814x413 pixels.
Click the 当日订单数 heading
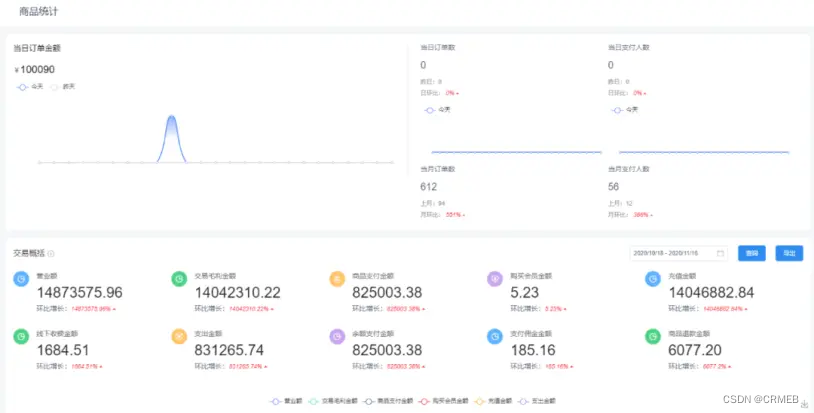pyautogui.click(x=438, y=47)
